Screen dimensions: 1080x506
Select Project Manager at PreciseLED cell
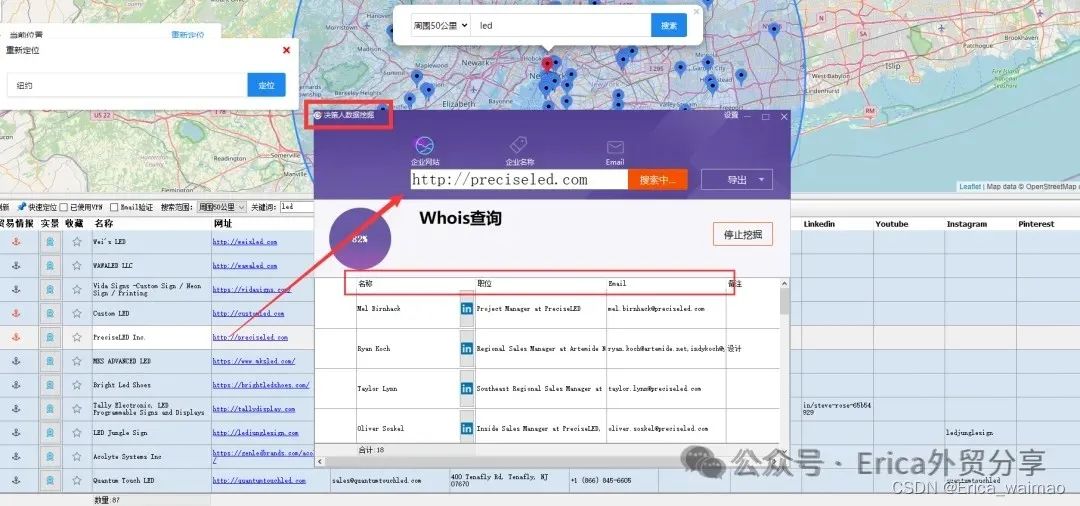[x=528, y=308]
